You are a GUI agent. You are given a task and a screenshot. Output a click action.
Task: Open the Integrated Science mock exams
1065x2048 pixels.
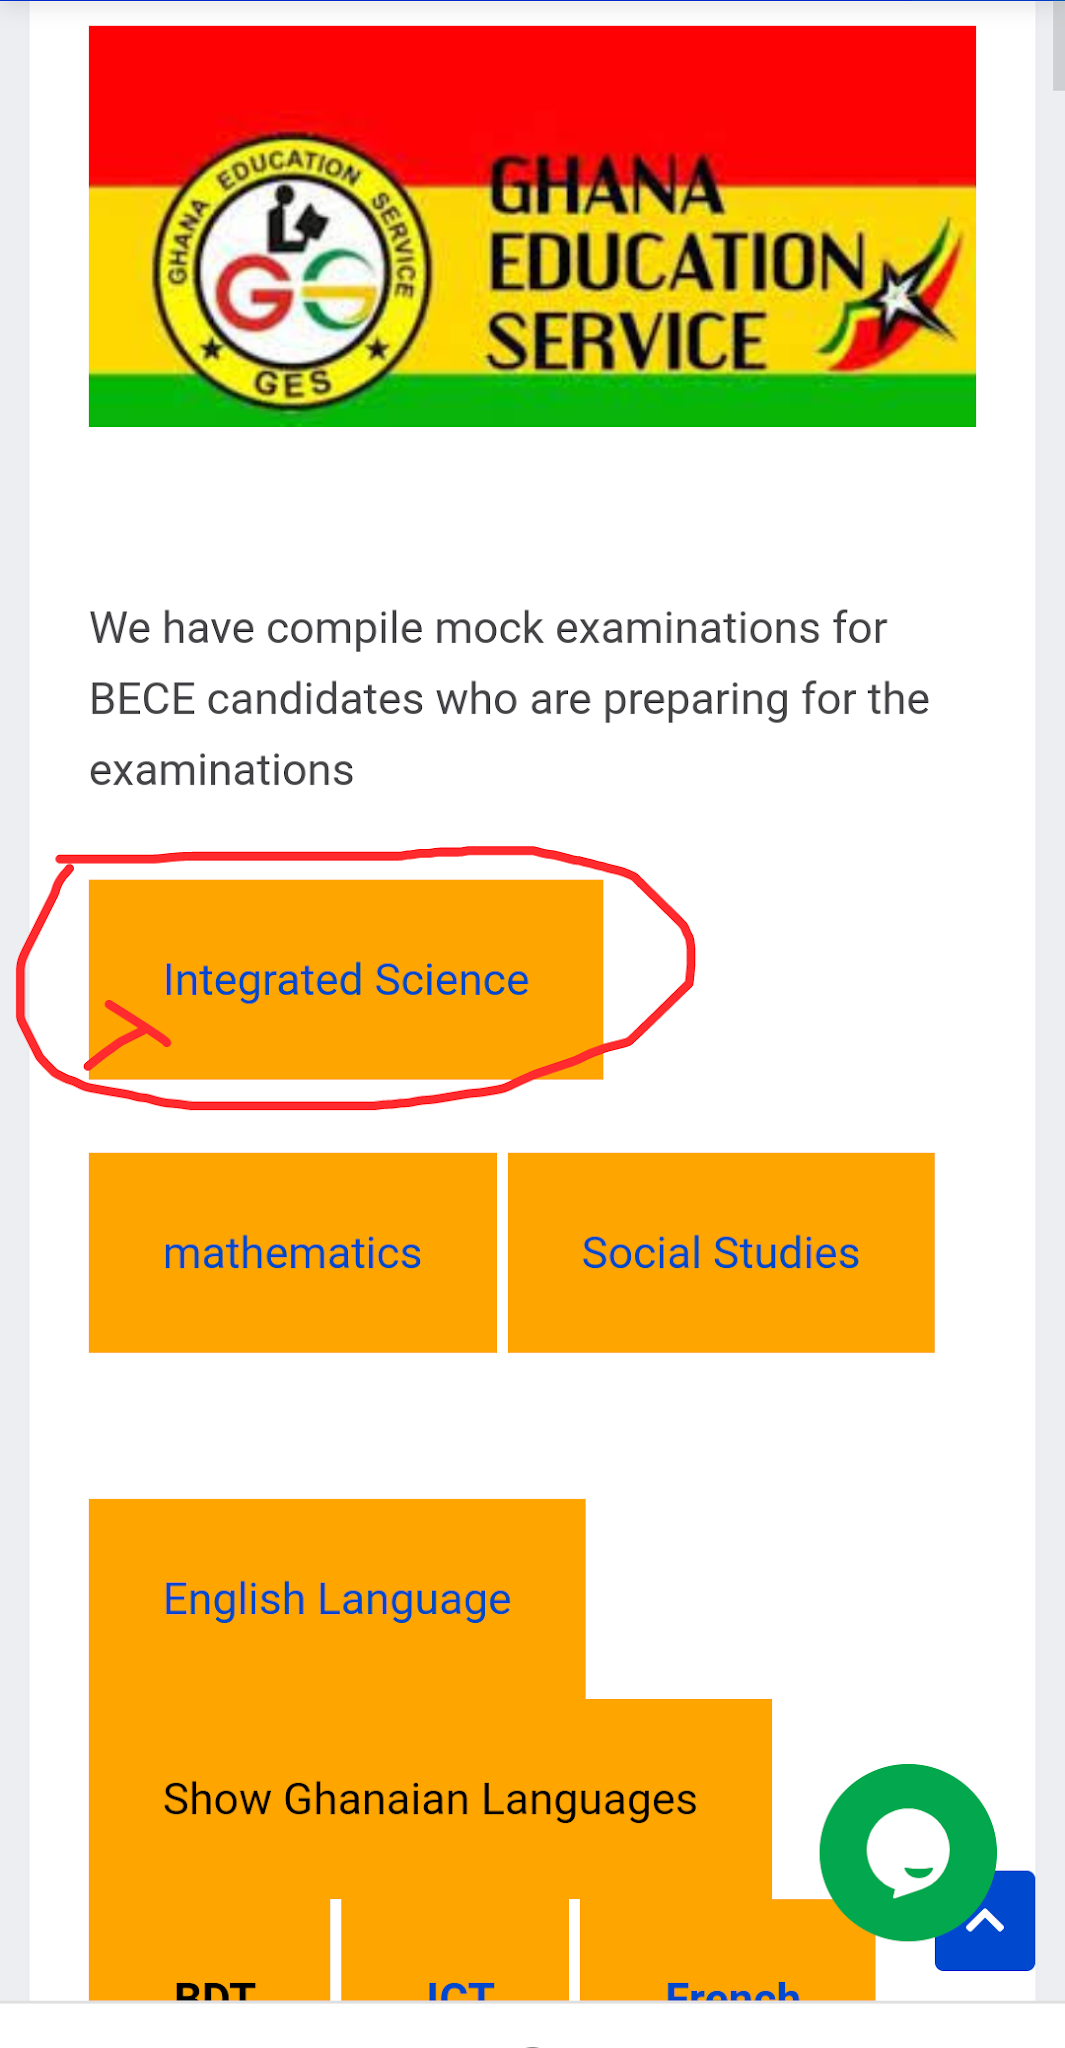(x=346, y=980)
